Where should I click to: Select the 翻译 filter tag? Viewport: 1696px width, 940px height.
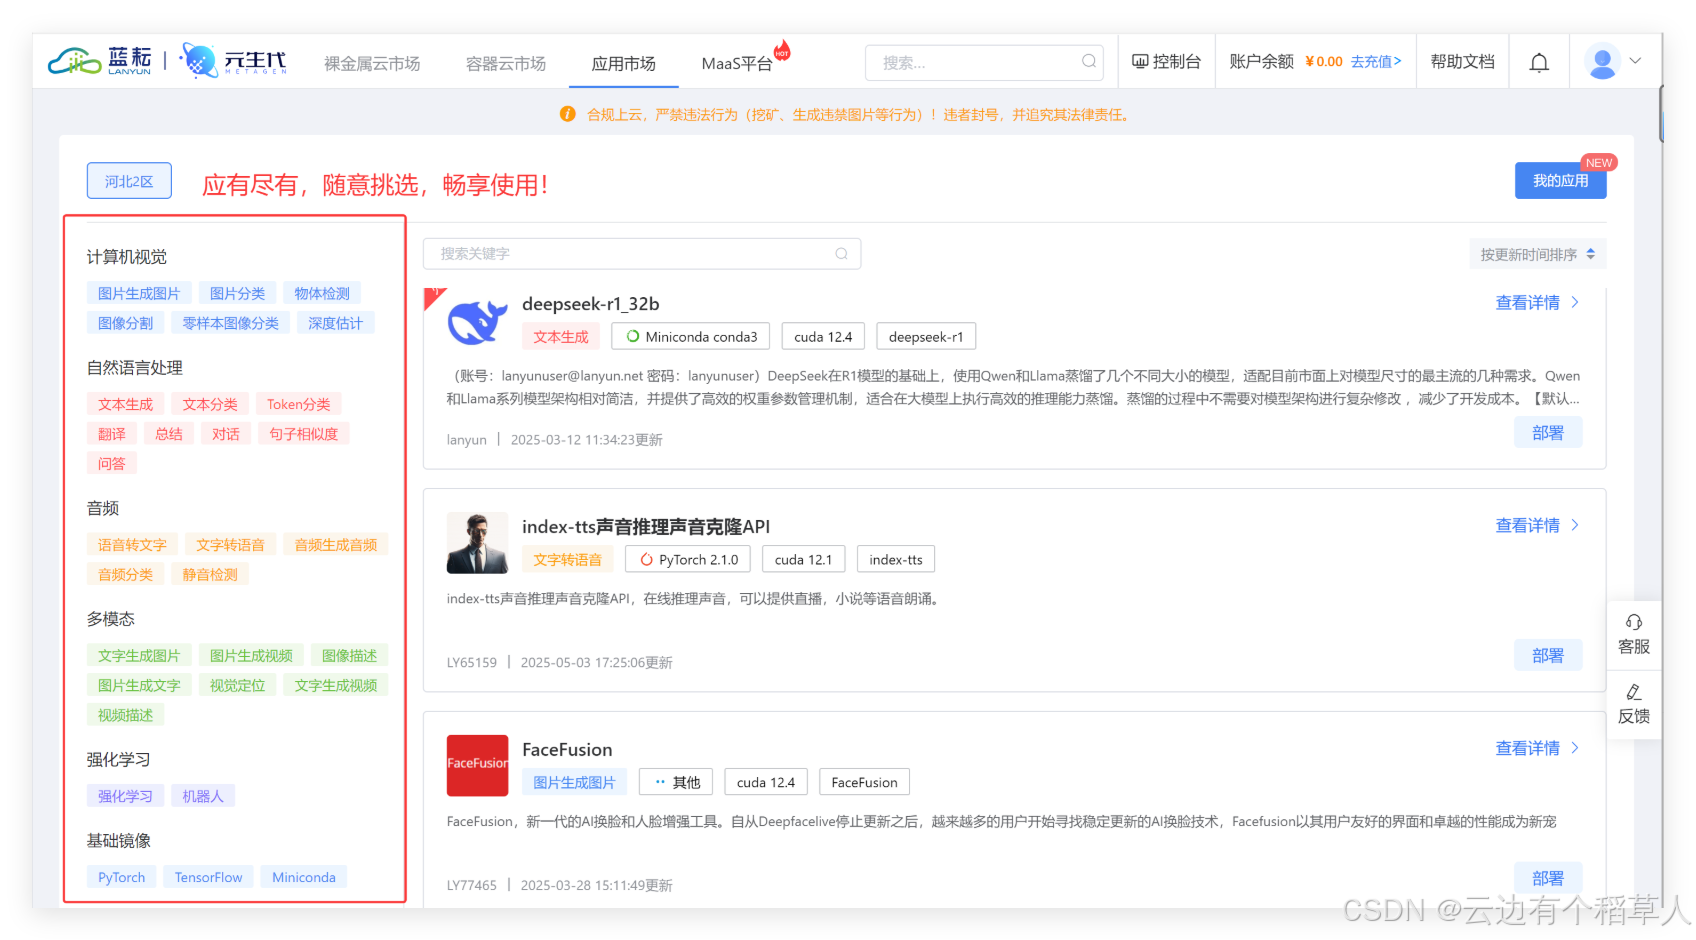[x=112, y=434]
